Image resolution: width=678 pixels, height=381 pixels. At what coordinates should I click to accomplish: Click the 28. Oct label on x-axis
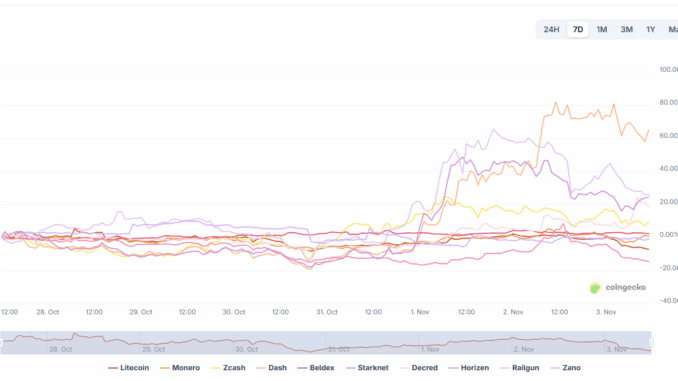[x=48, y=312]
